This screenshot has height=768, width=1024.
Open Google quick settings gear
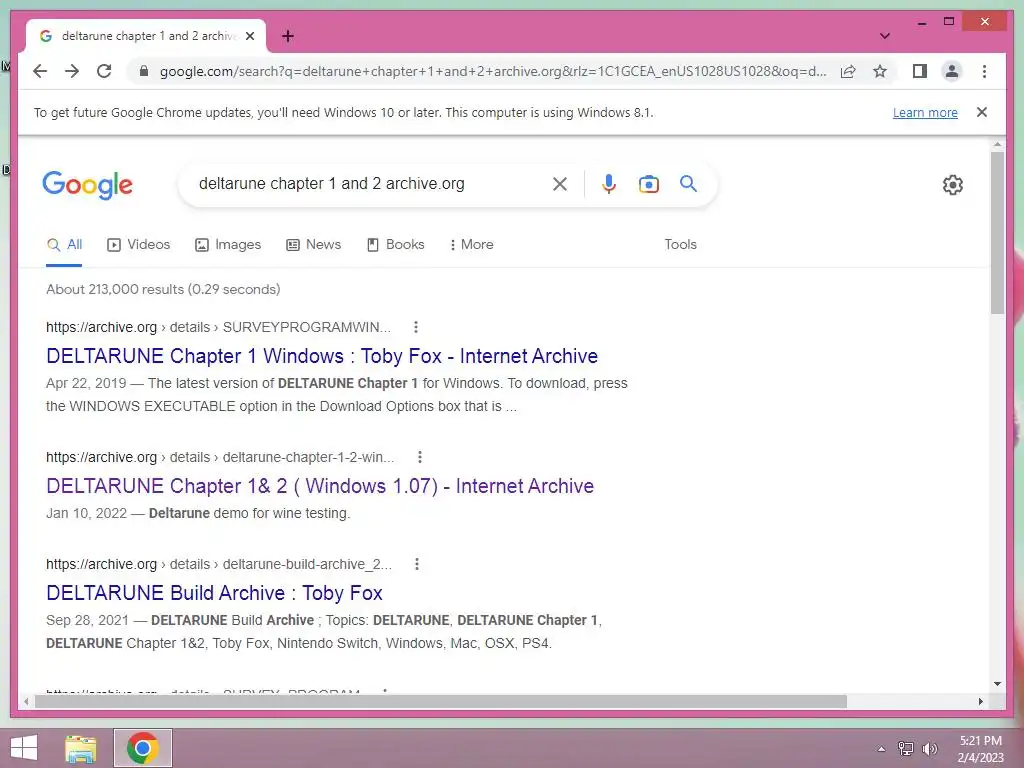(x=953, y=185)
